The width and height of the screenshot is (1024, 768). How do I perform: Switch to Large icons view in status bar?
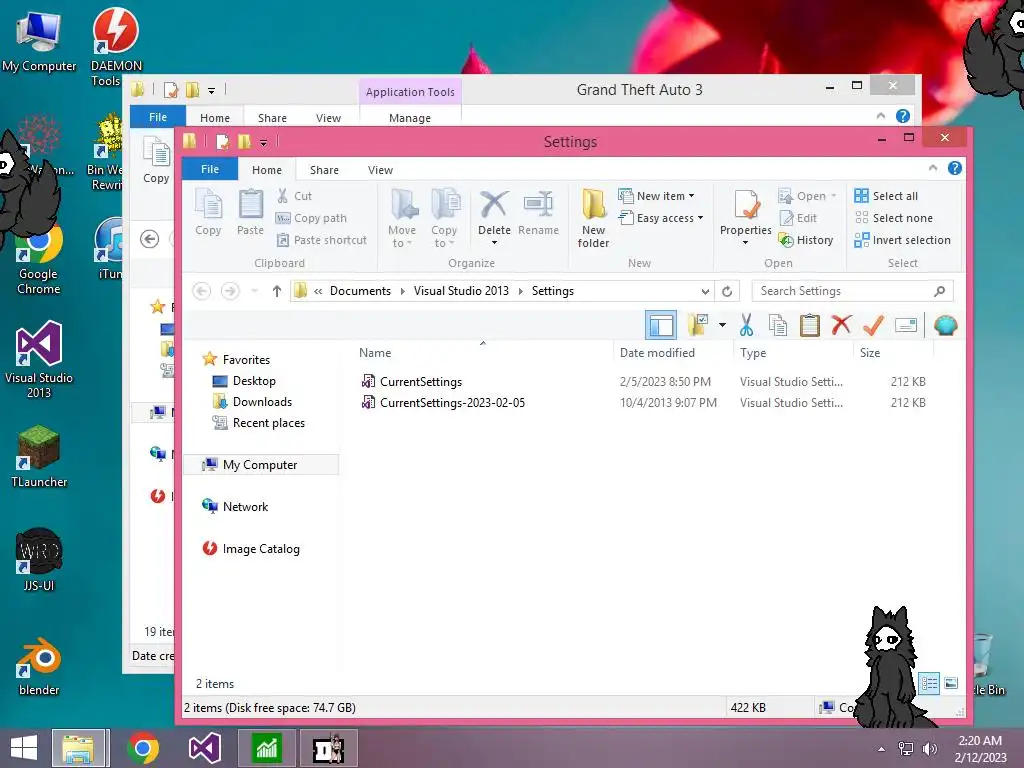tap(951, 684)
